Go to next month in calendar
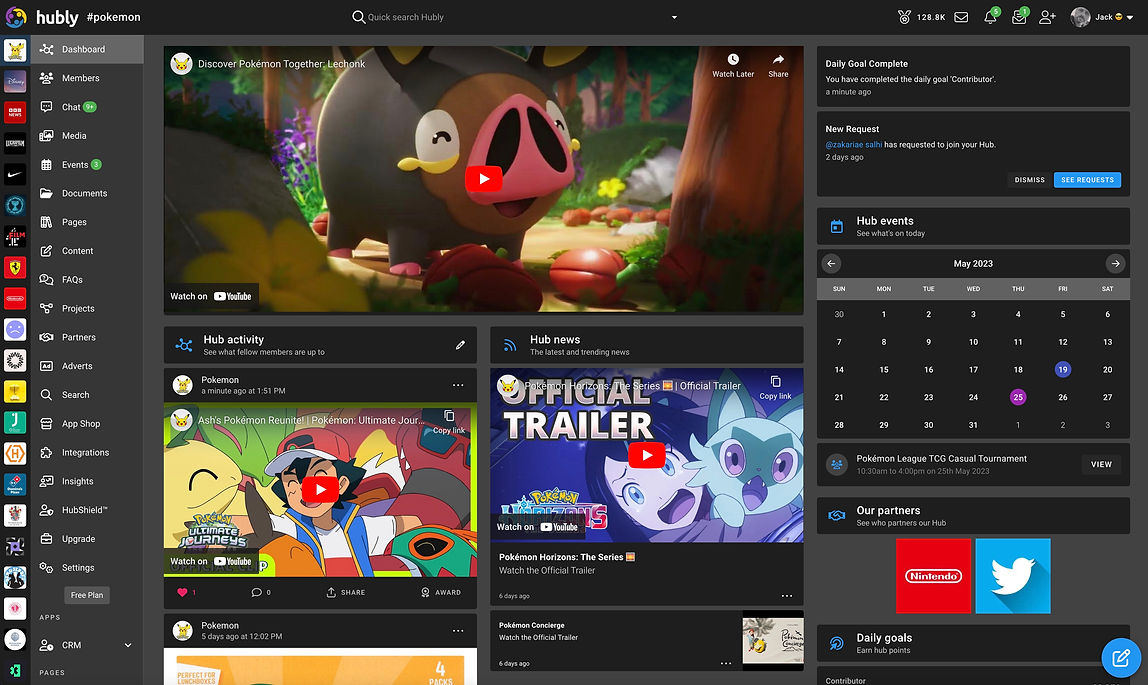1148x685 pixels. click(x=1115, y=263)
